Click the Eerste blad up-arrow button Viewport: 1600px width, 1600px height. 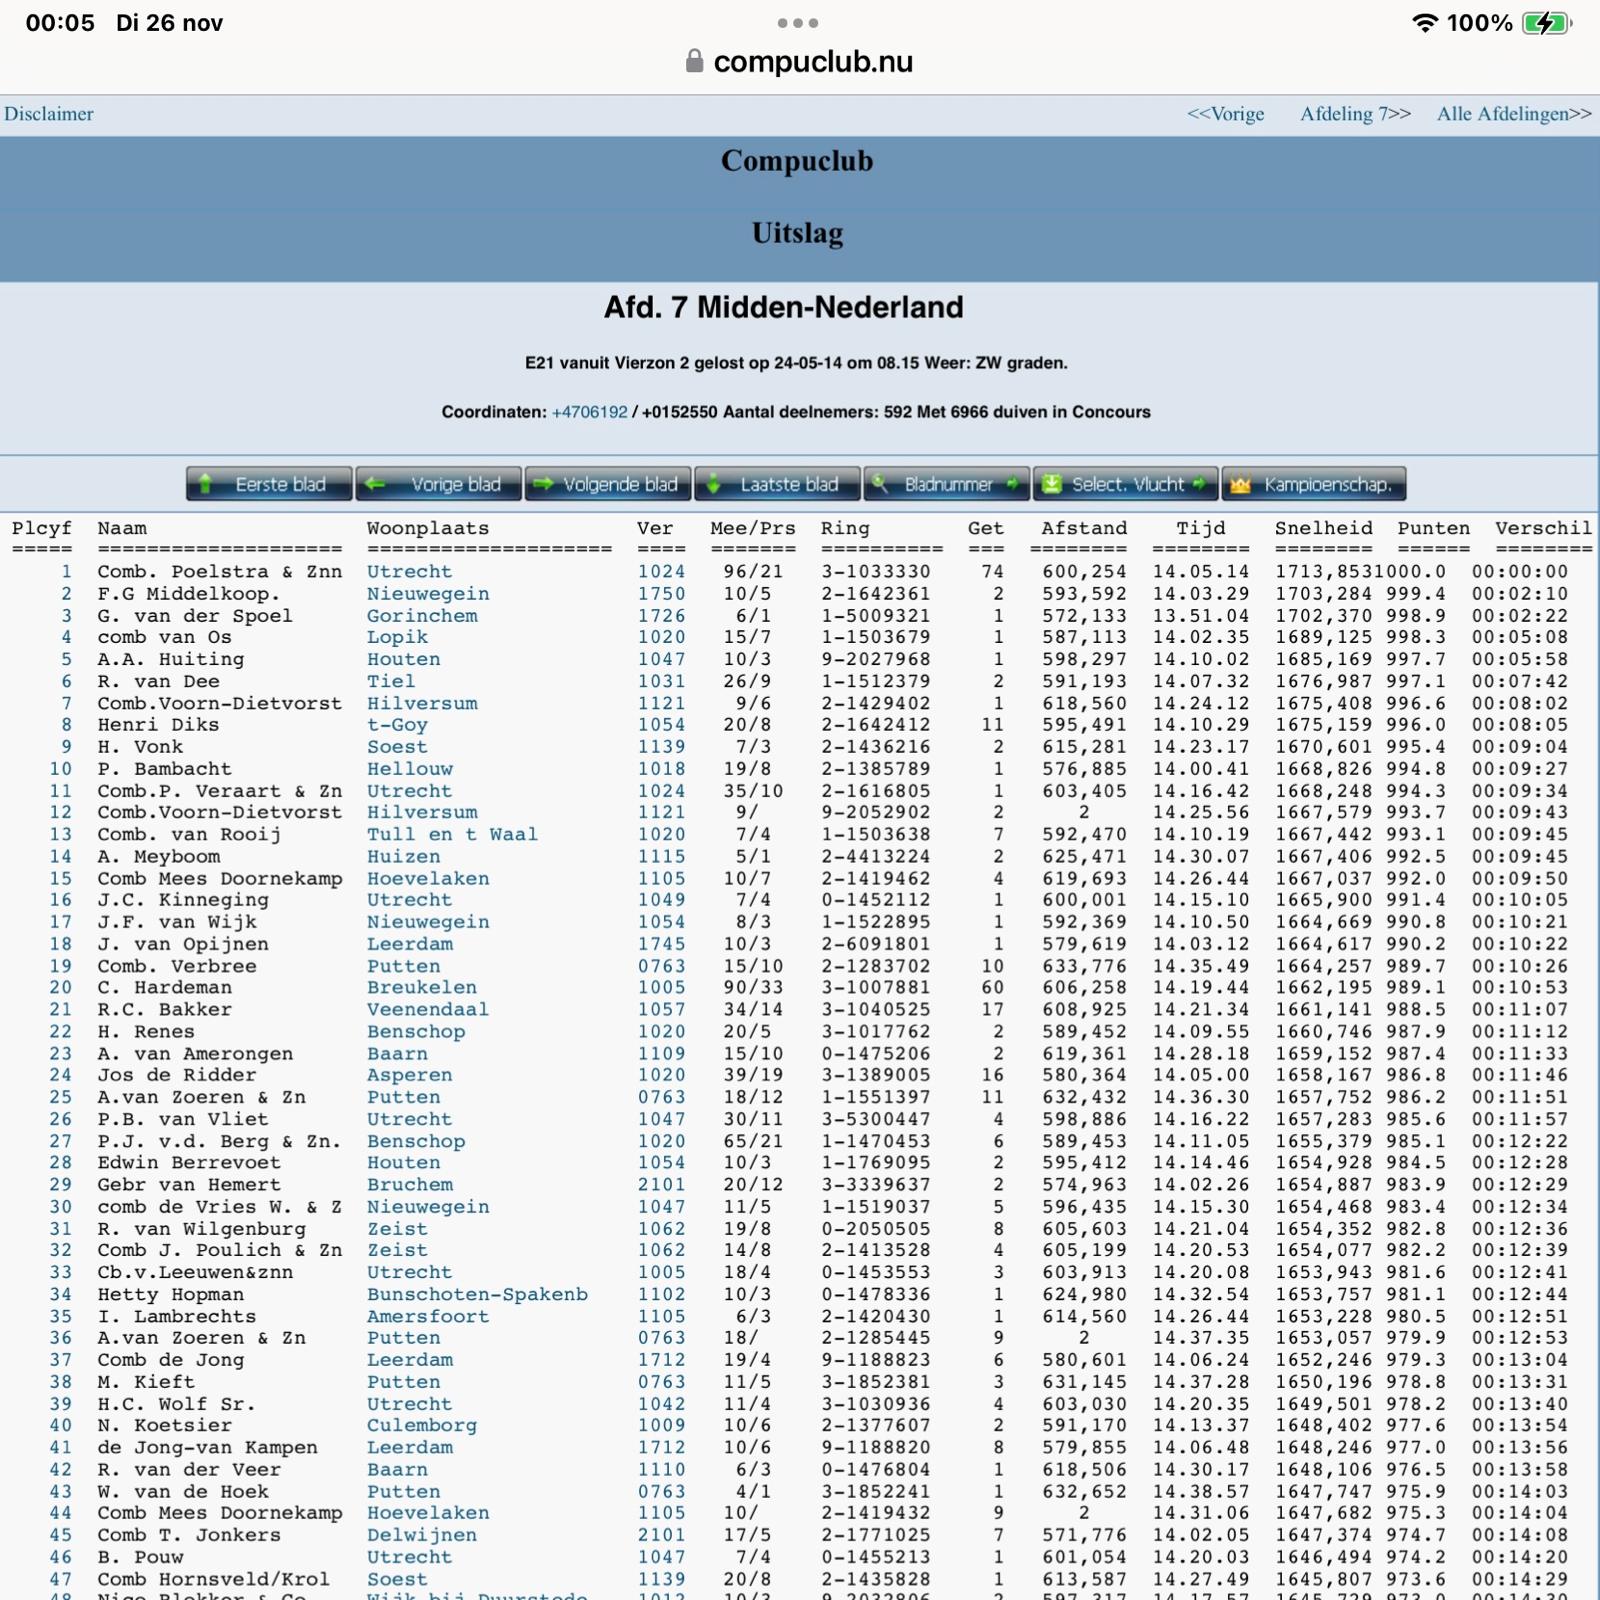(269, 484)
